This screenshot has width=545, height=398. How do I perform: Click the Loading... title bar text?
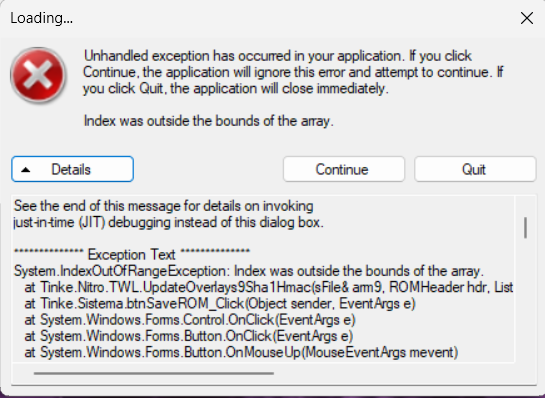(42, 18)
